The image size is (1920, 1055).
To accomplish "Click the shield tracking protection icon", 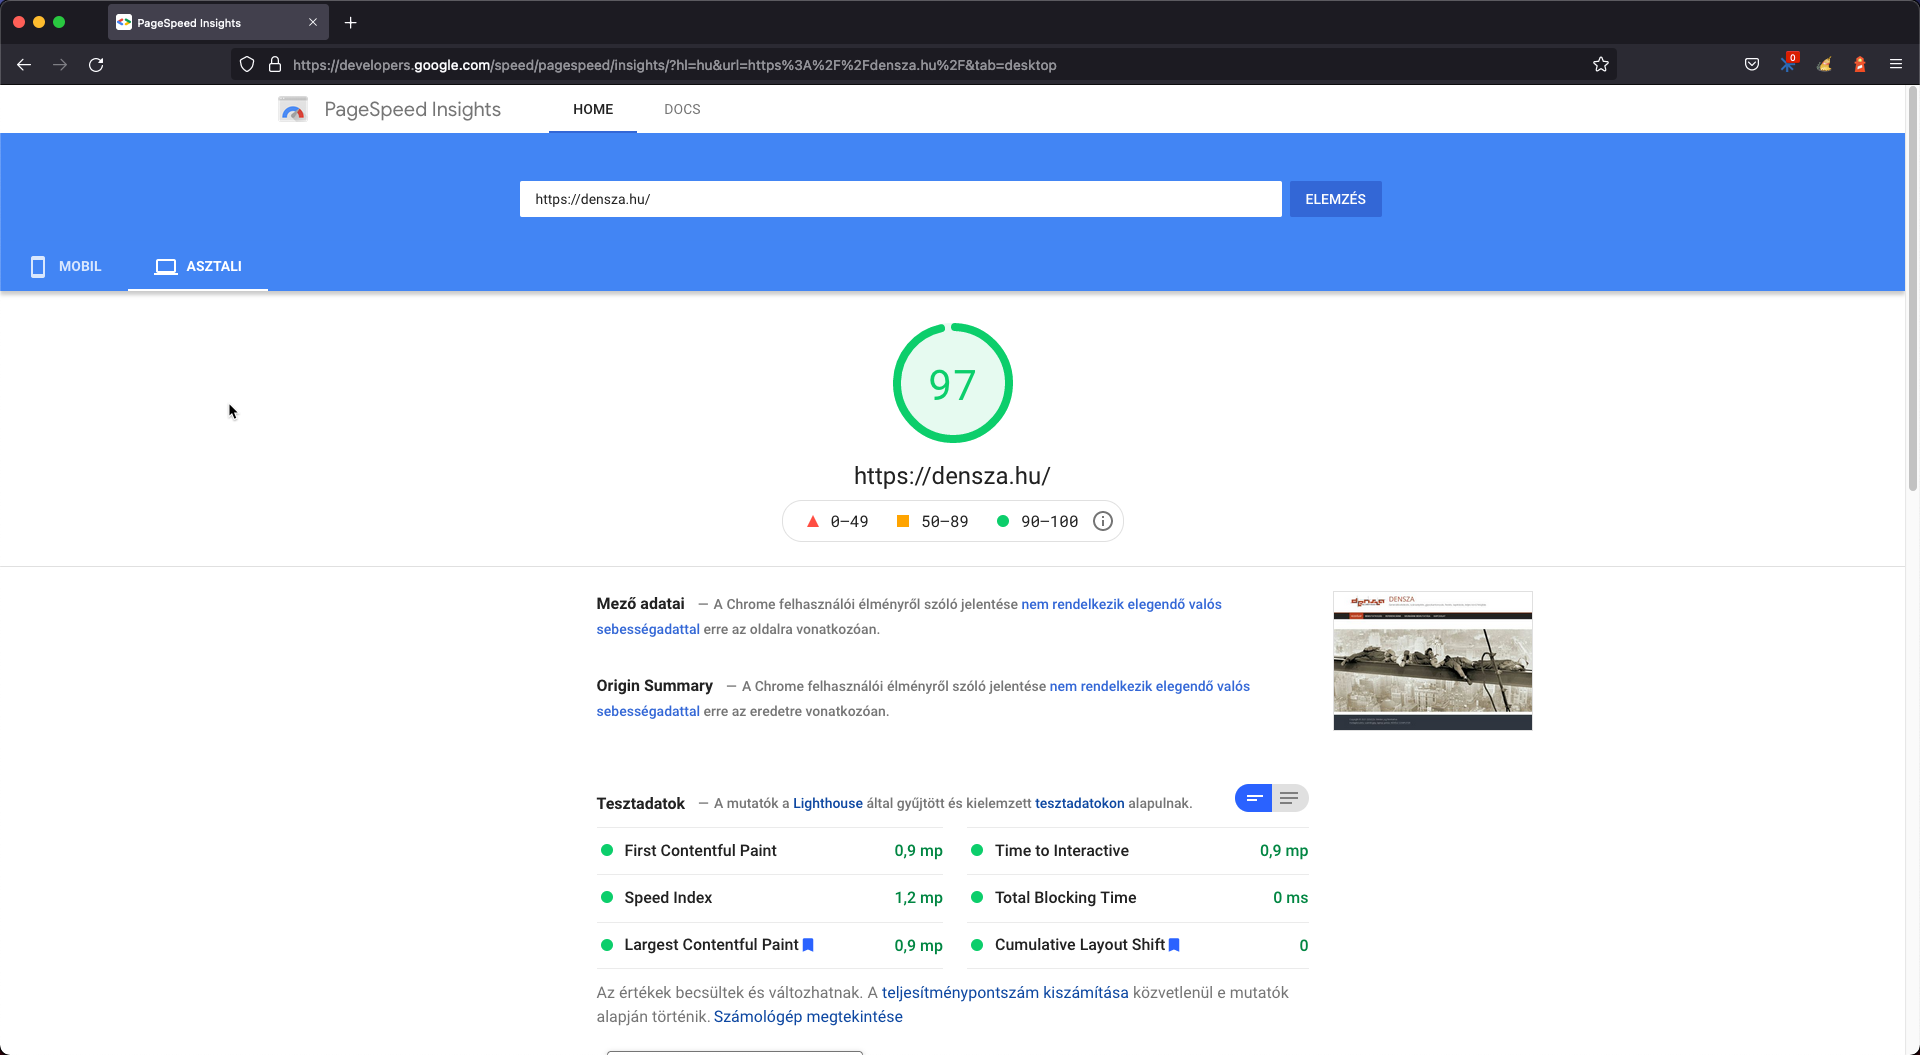I will click(x=247, y=65).
